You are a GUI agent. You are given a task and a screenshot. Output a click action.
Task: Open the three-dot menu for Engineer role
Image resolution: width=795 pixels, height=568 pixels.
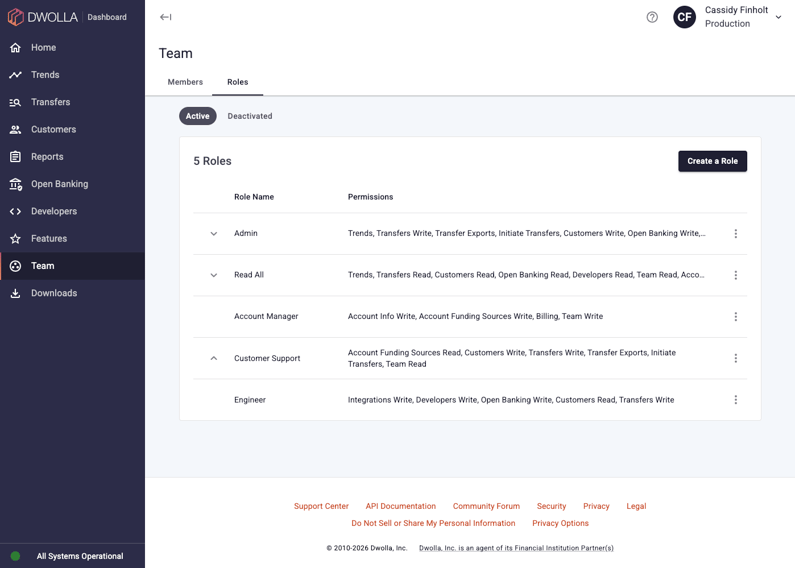(736, 400)
